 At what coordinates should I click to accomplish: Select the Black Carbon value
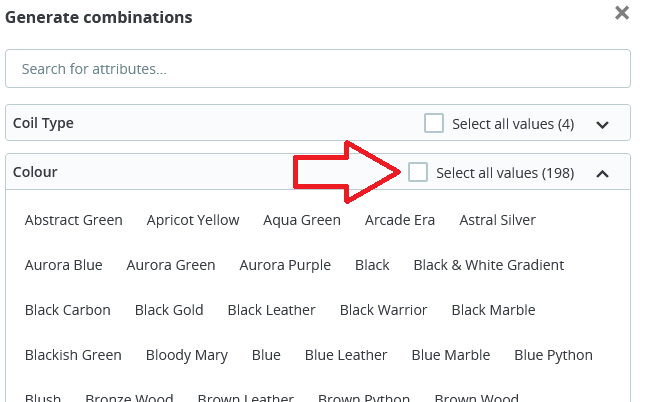pyautogui.click(x=68, y=310)
